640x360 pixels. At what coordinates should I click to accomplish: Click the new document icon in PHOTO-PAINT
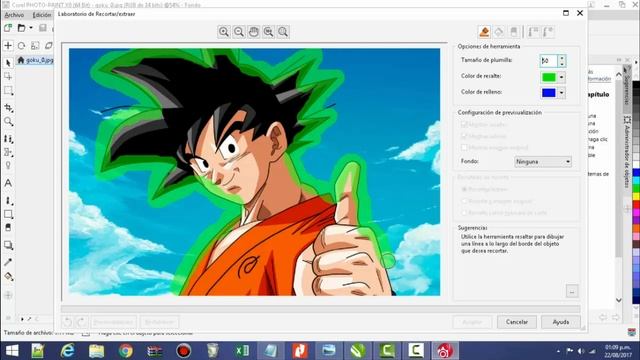click(x=8, y=28)
